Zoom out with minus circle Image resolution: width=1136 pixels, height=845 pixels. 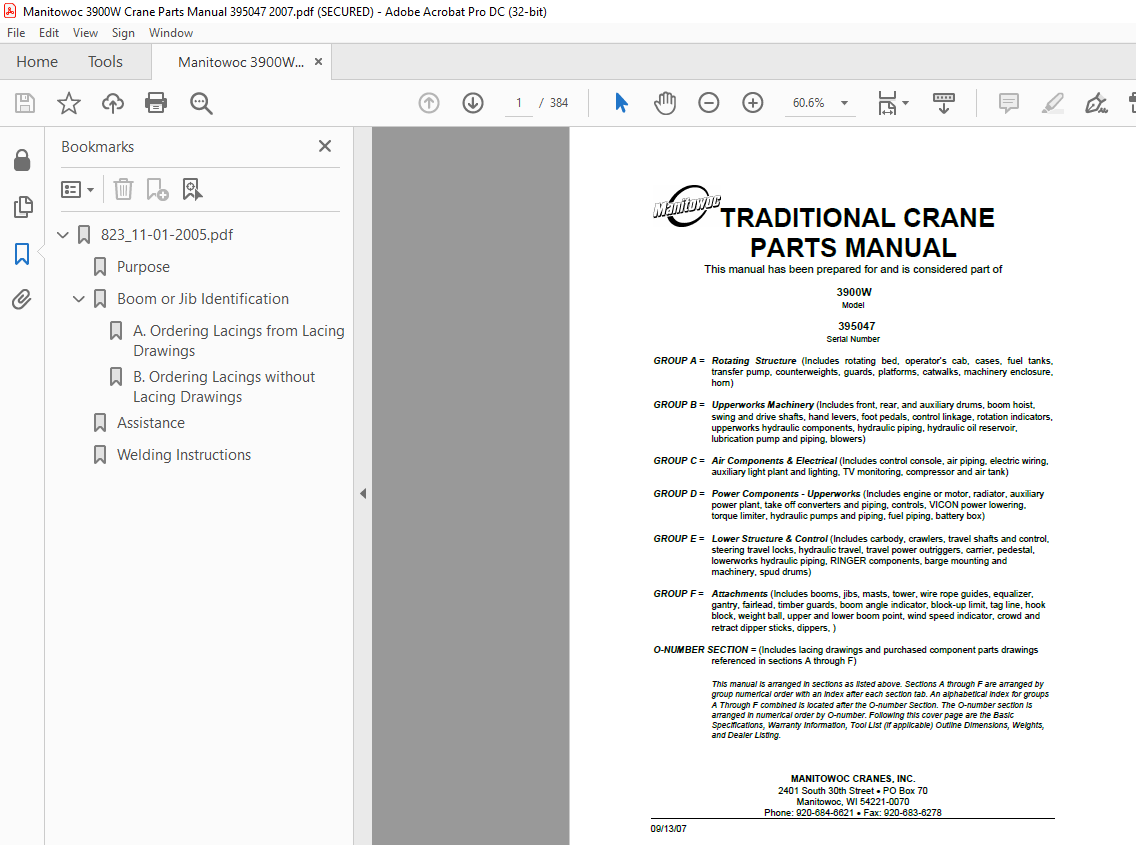click(709, 103)
